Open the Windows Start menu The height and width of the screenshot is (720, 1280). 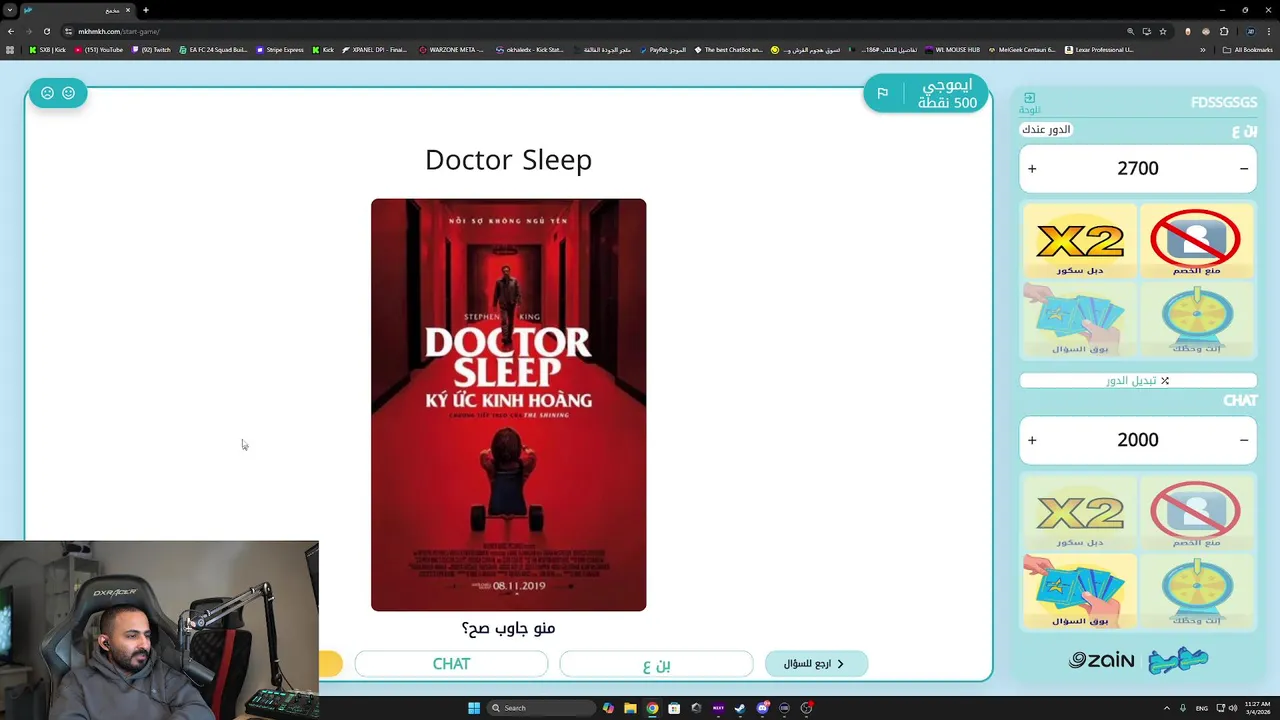pyautogui.click(x=474, y=708)
